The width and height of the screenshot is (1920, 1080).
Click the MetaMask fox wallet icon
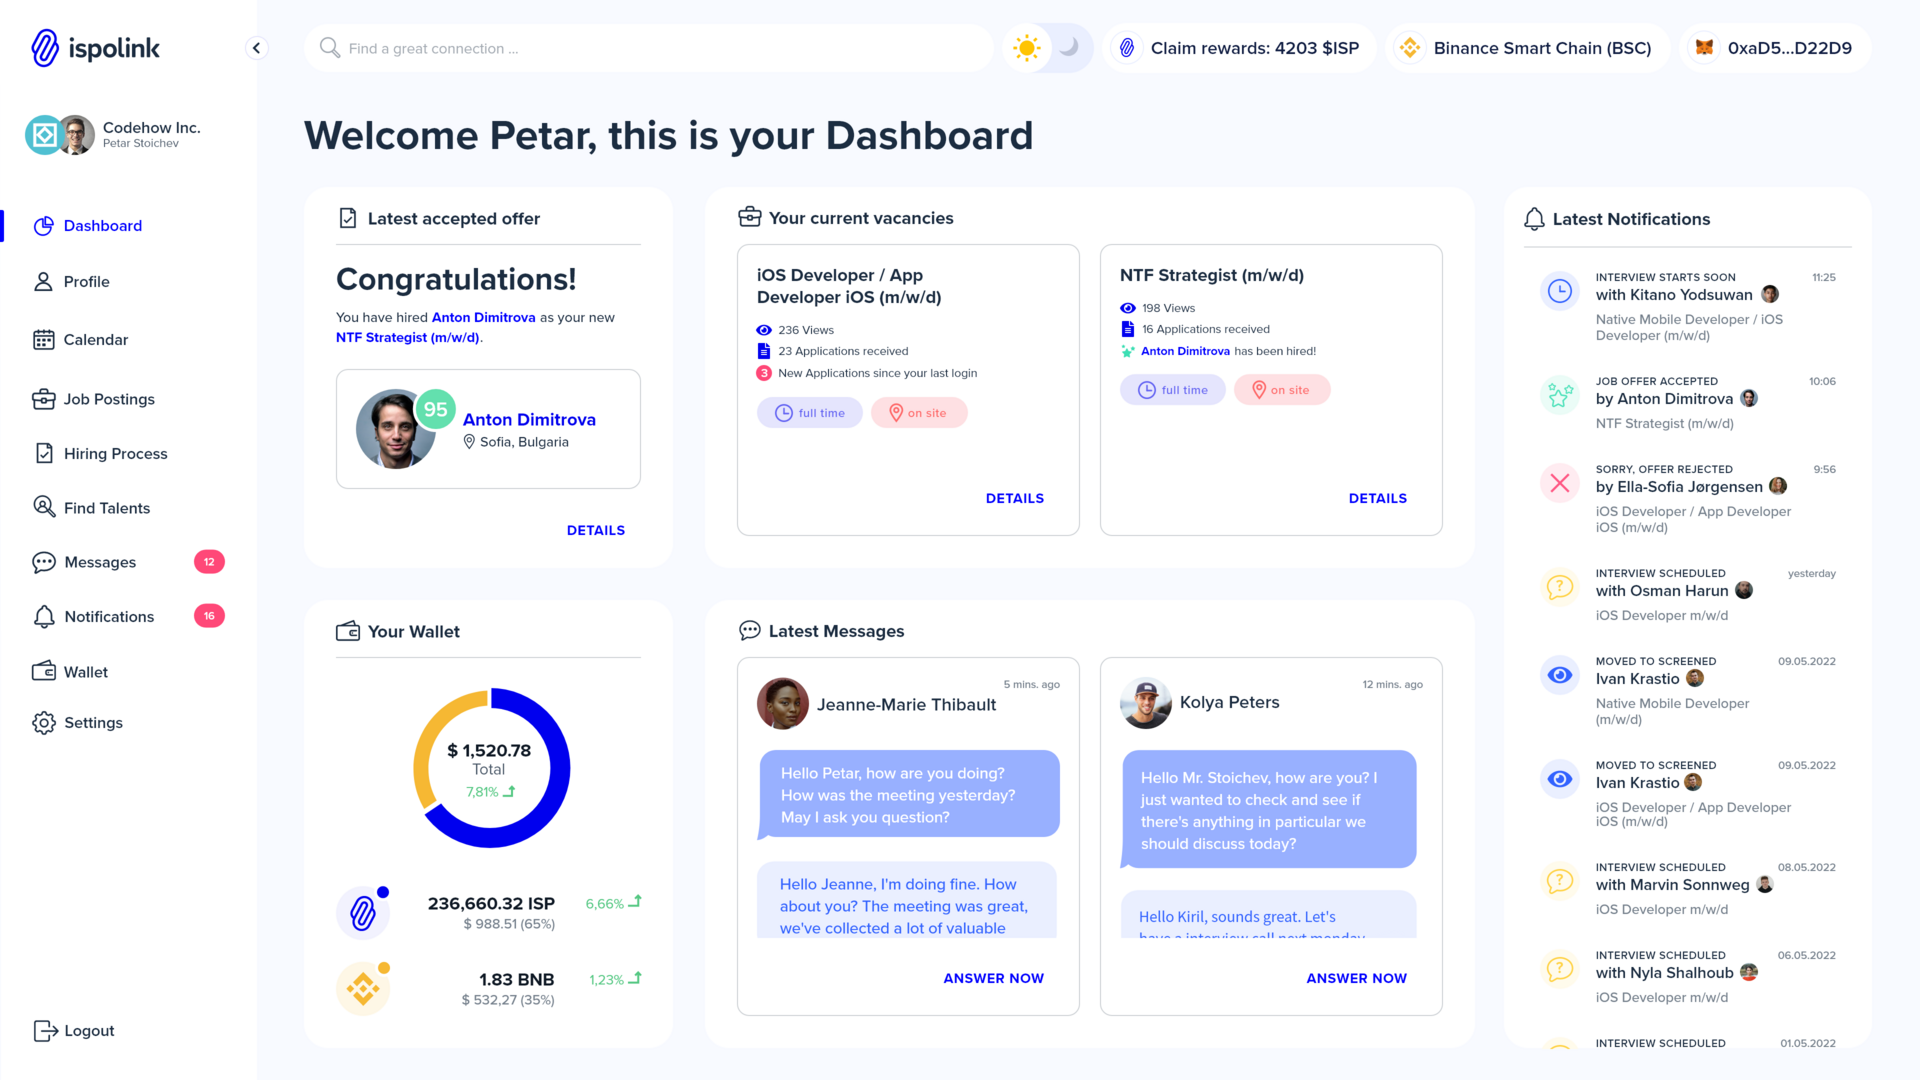(1705, 48)
